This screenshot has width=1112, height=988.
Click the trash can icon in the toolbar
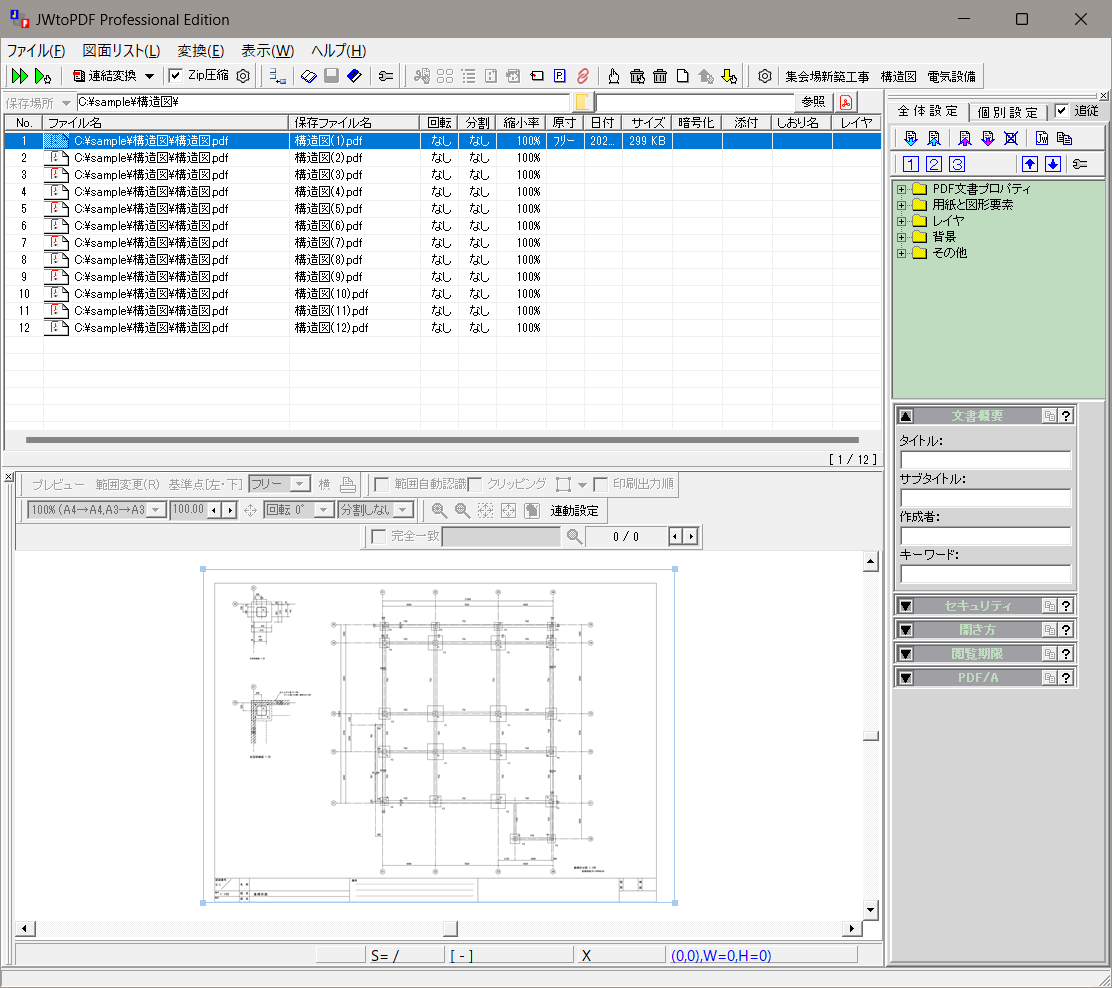coord(660,76)
